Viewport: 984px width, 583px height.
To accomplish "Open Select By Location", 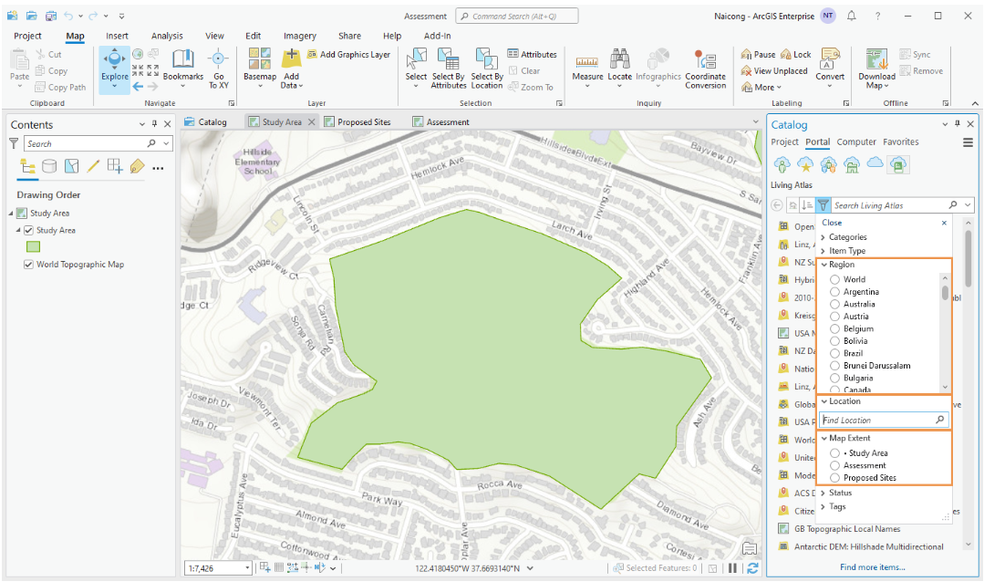I will 487,68.
